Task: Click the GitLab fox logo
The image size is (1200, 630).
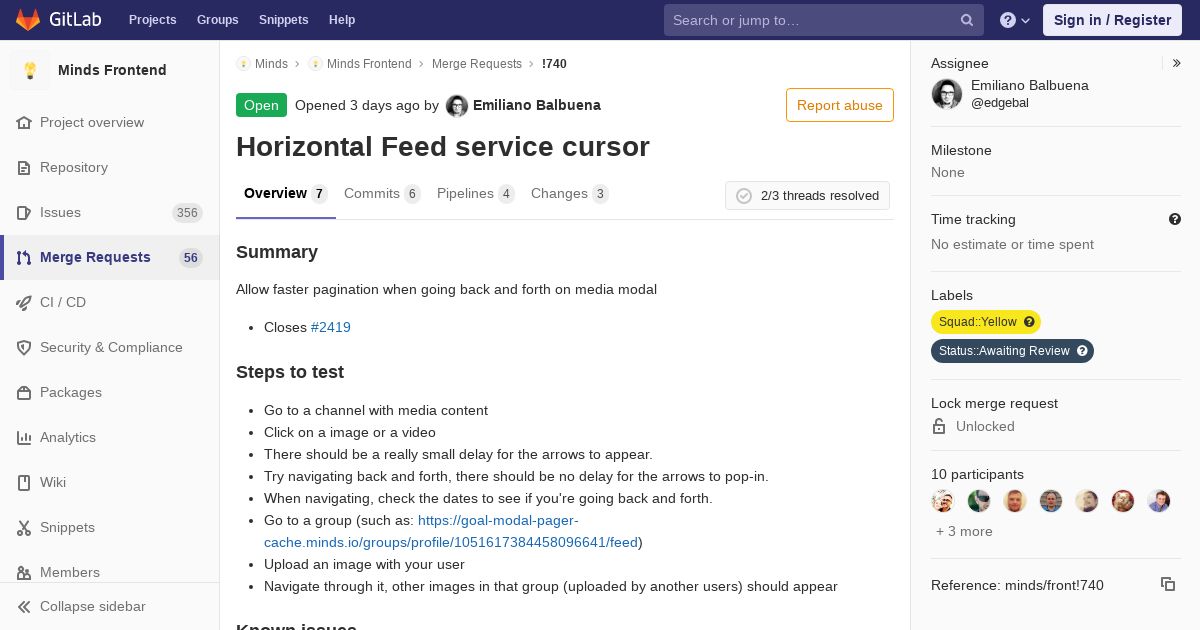Action: [28, 19]
